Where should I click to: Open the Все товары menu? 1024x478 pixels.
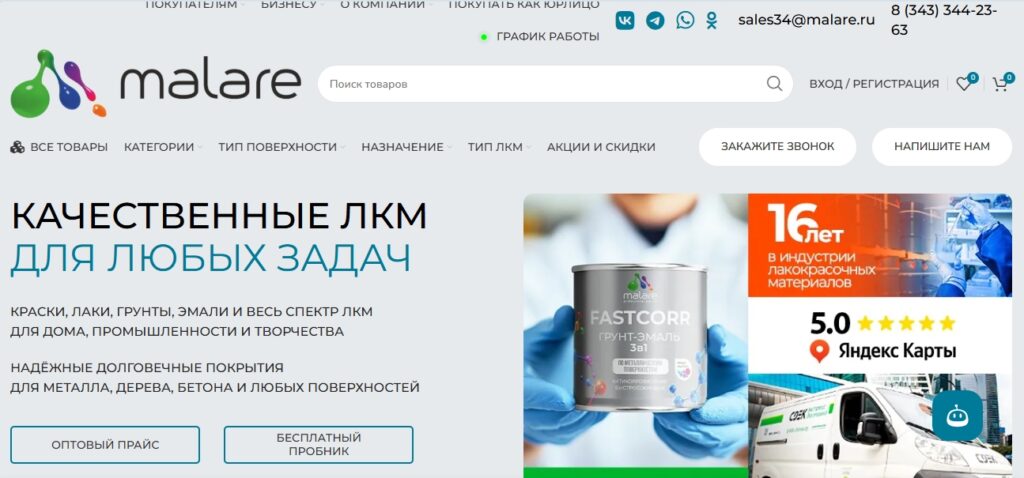pyautogui.click(x=59, y=147)
